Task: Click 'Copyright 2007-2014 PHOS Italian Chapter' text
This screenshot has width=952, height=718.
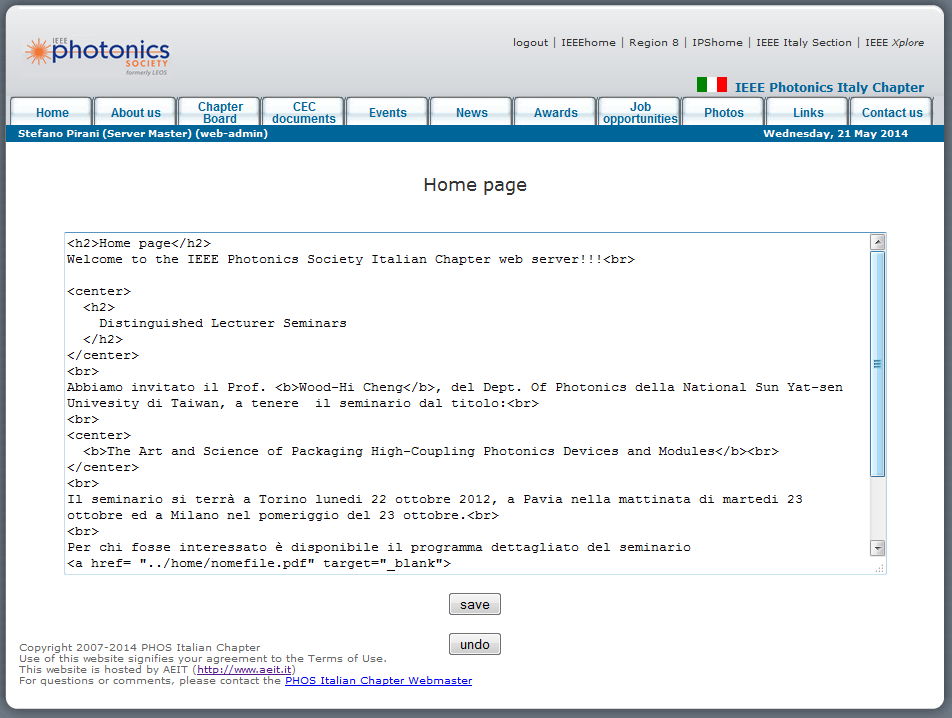Action: [x=140, y=648]
